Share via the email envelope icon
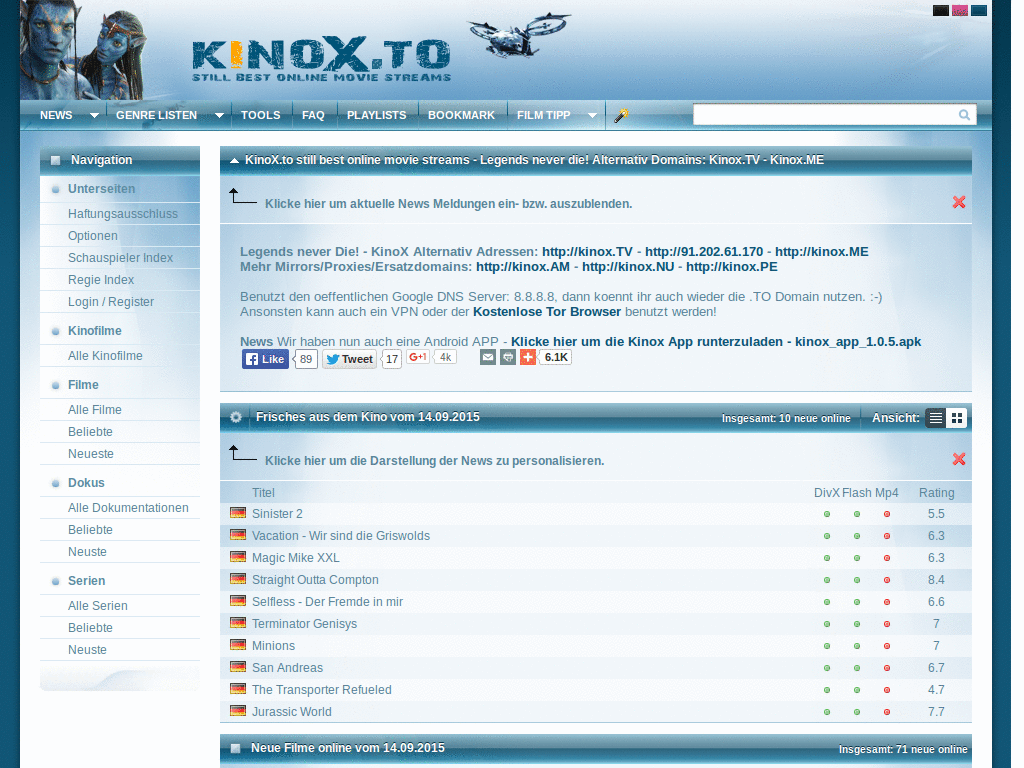 coord(488,357)
